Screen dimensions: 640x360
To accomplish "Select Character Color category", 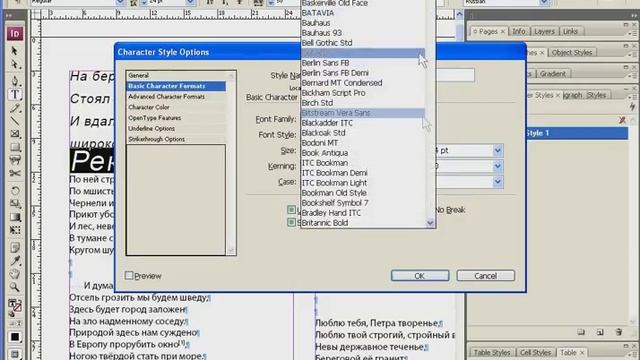I will pos(176,107).
